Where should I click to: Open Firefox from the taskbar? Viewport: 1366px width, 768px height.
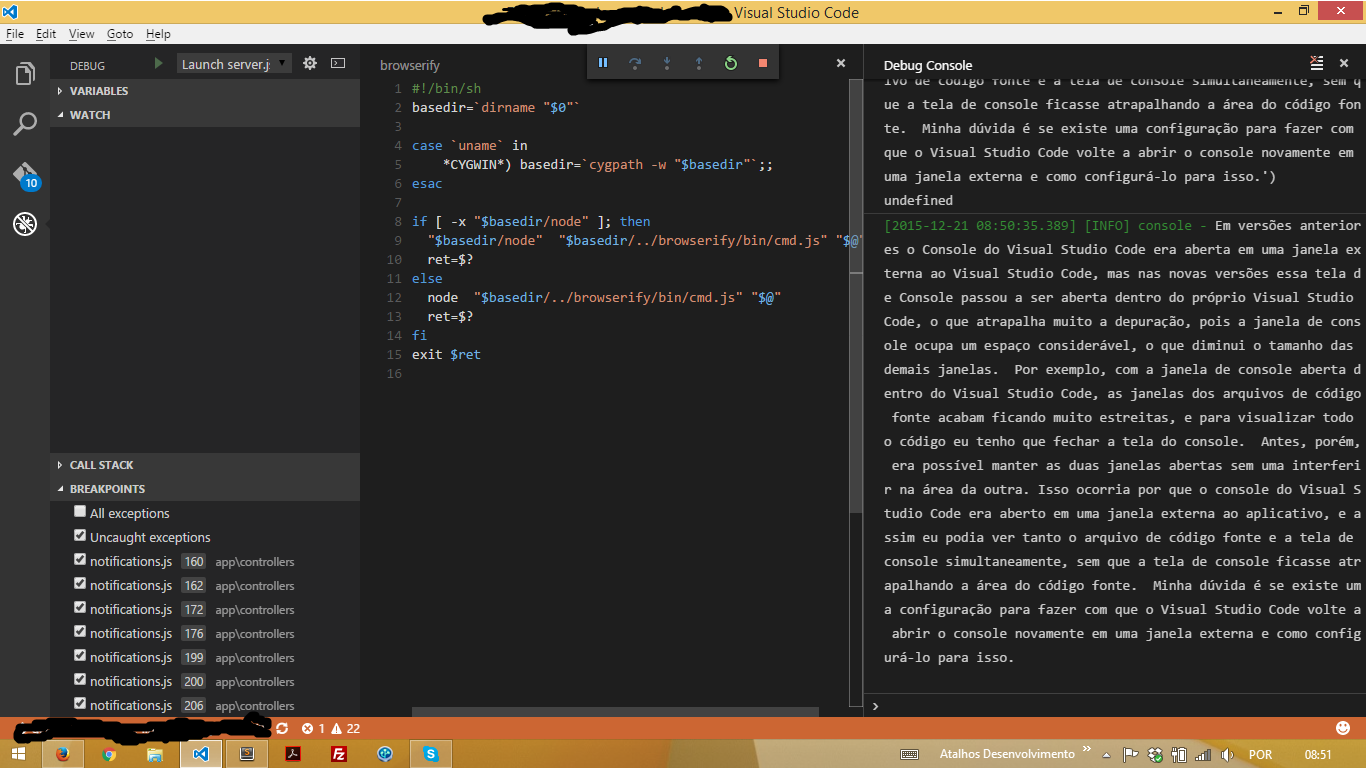click(x=63, y=754)
